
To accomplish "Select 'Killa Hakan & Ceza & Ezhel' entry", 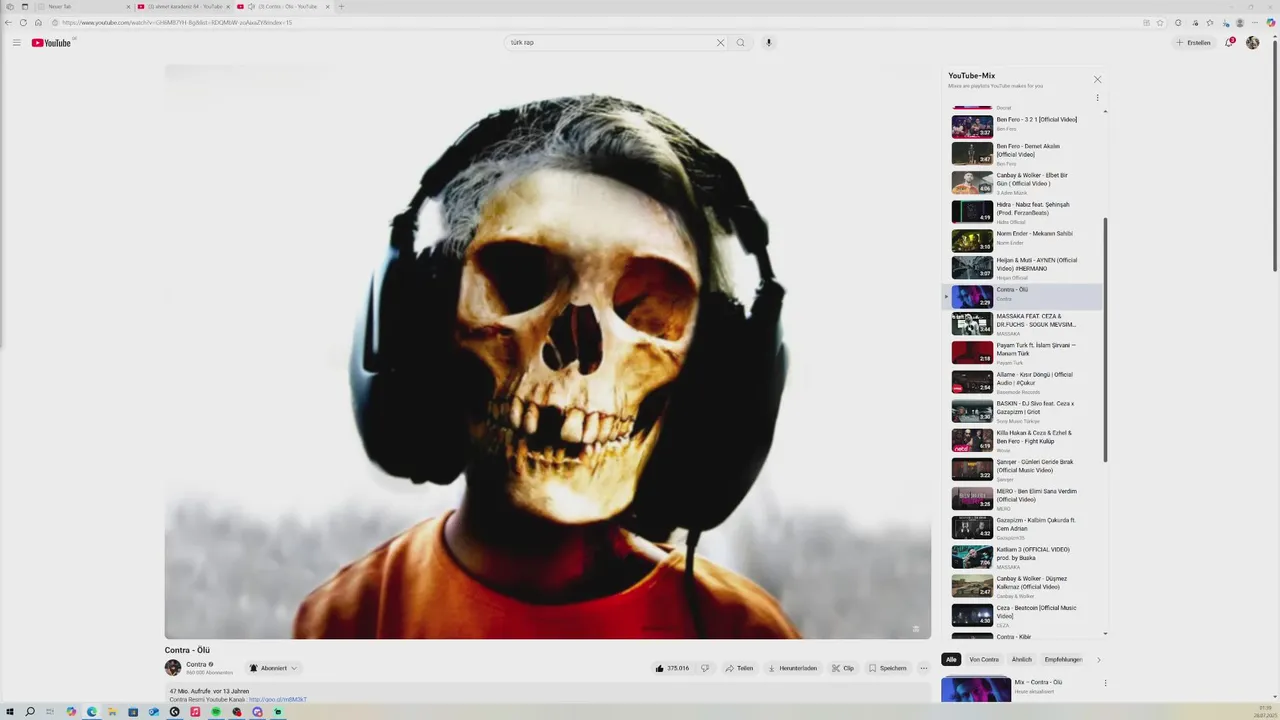I will tap(1023, 439).
